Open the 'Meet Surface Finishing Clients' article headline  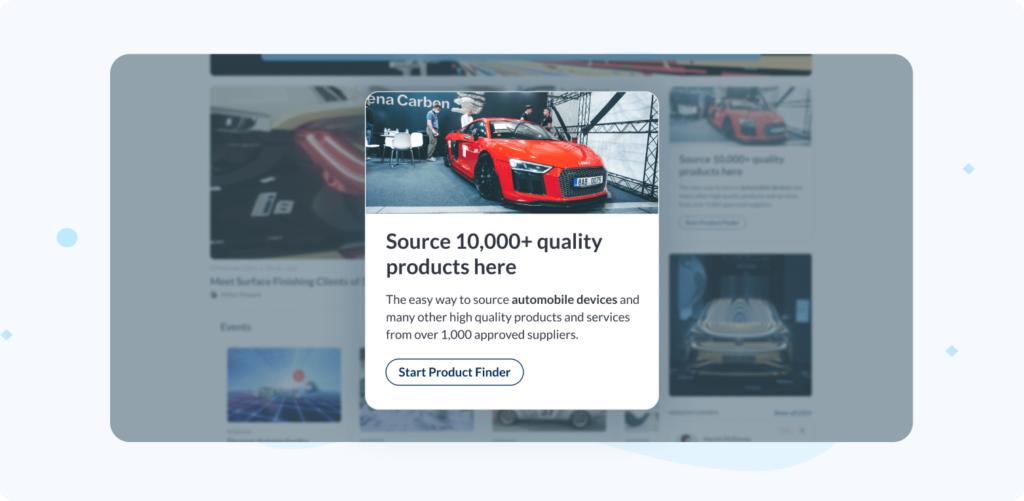pos(287,282)
